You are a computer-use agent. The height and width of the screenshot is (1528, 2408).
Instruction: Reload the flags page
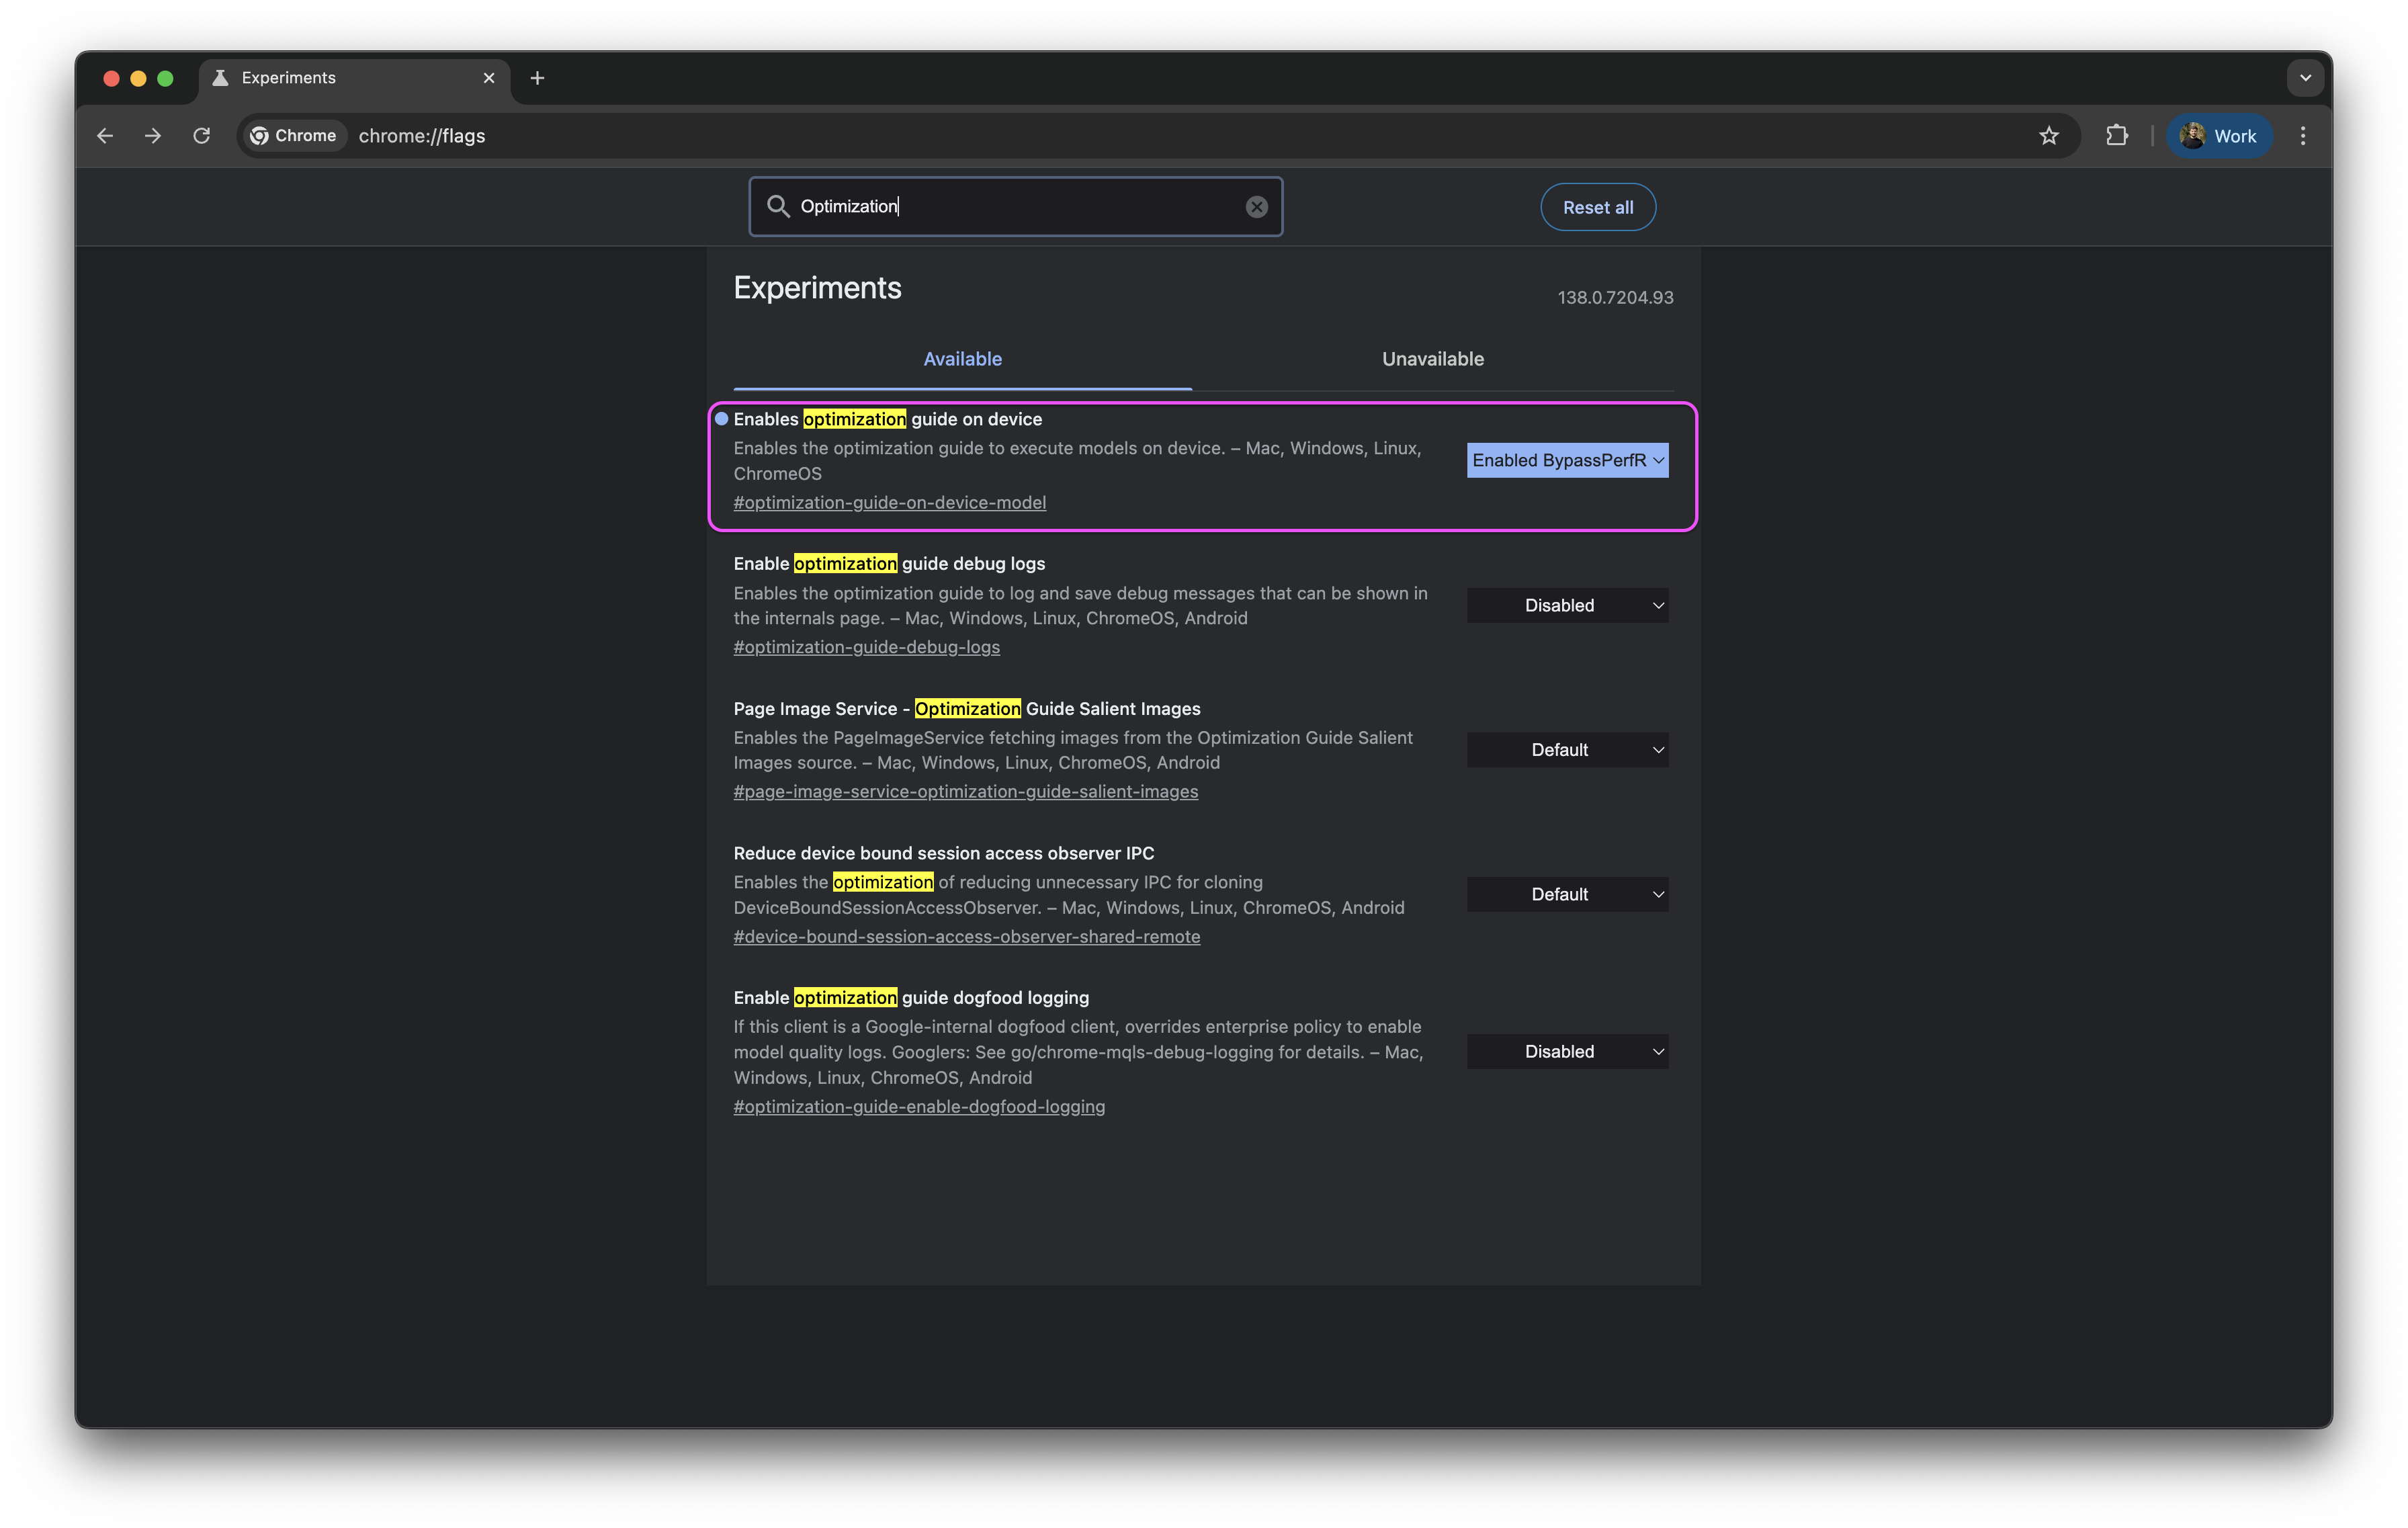[x=201, y=136]
